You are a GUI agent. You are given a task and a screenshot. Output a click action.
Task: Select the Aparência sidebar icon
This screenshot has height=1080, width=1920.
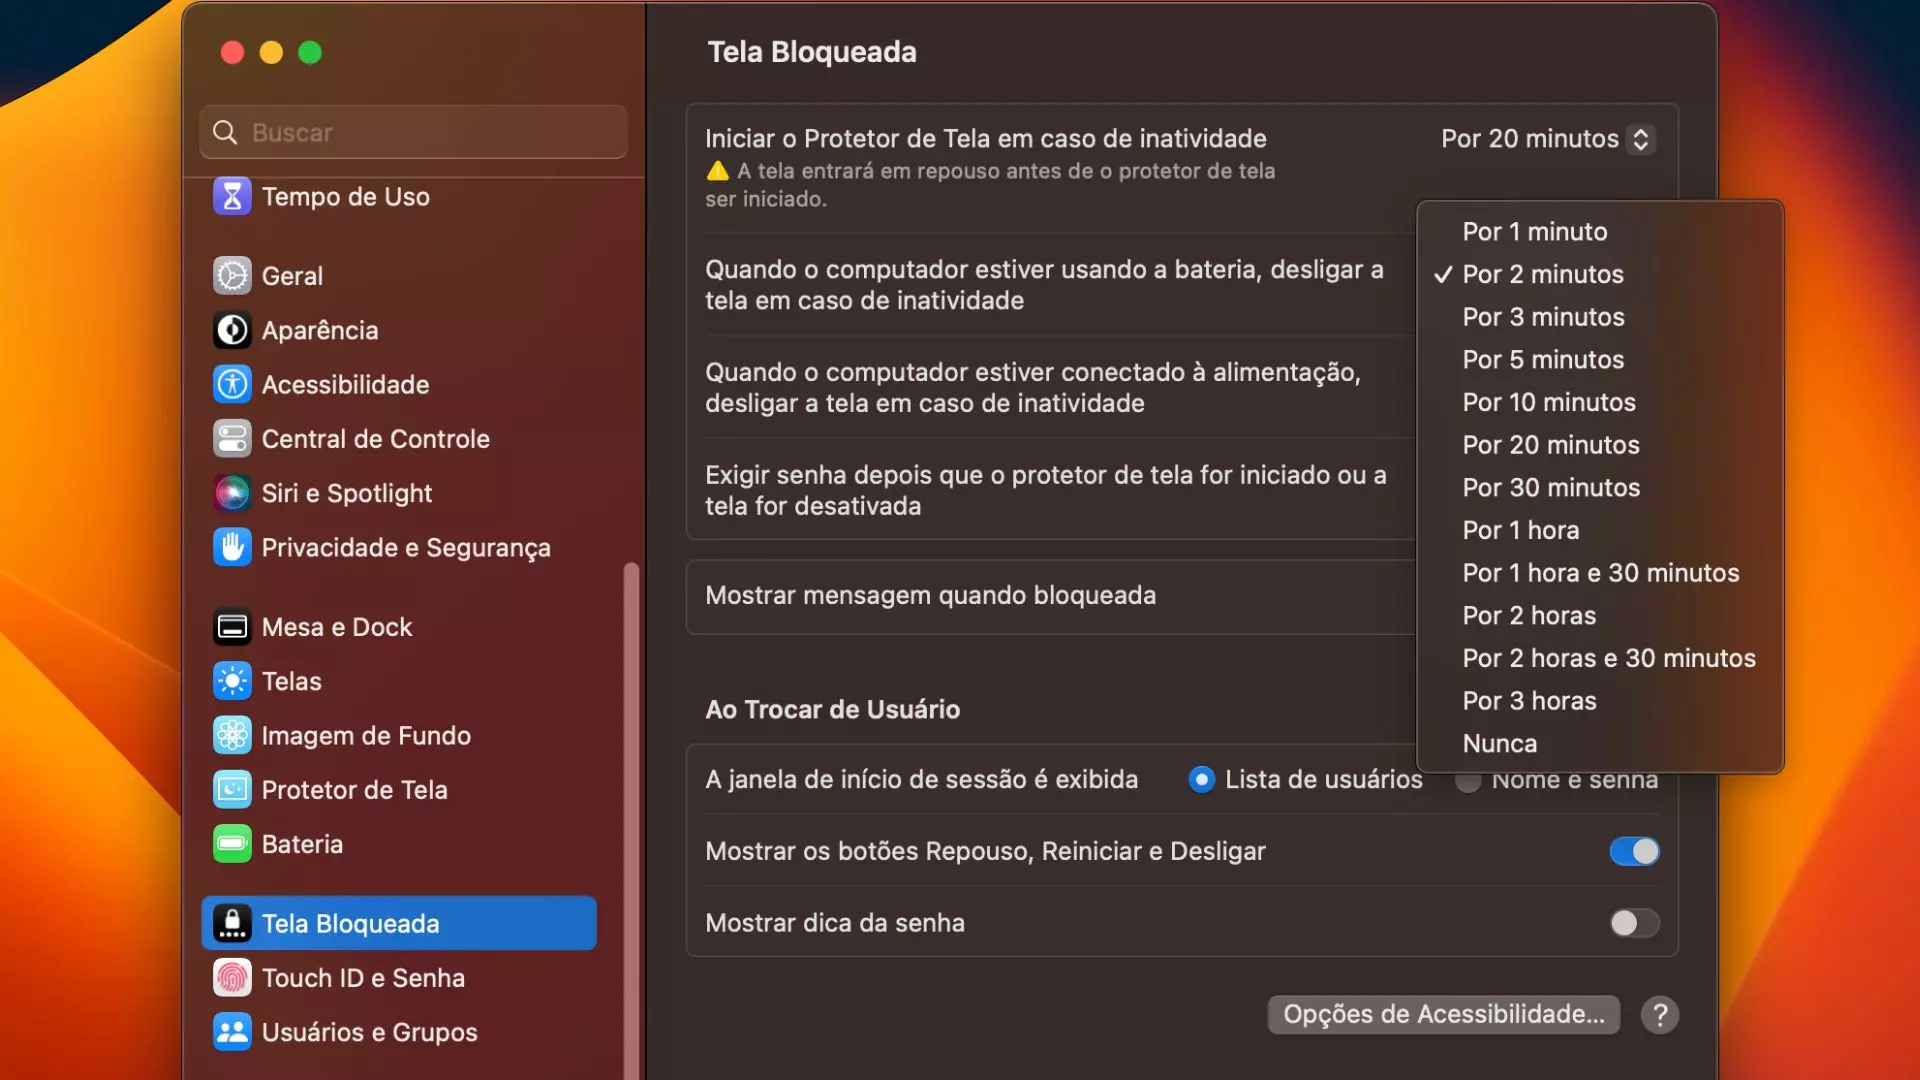[x=231, y=330]
